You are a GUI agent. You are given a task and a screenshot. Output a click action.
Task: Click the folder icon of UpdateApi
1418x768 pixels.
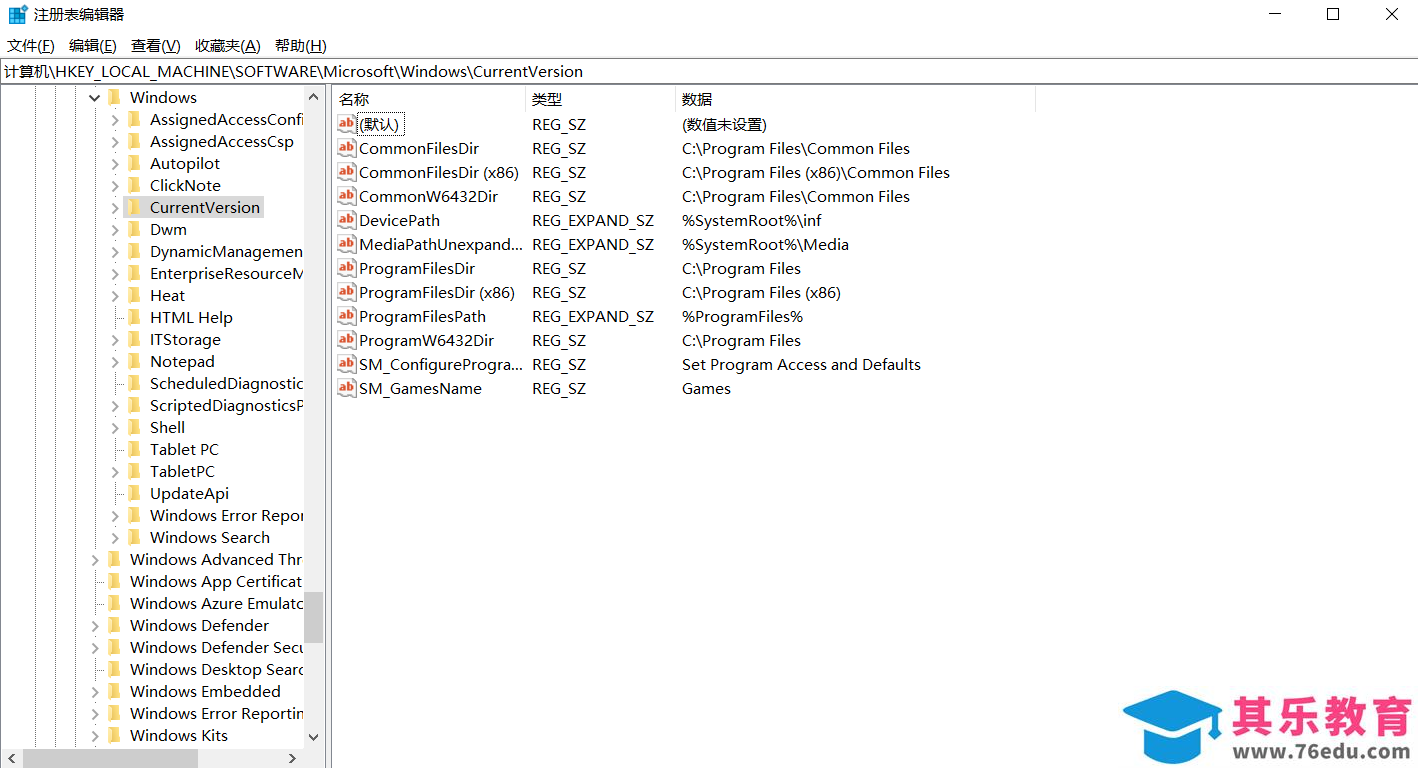tap(134, 493)
